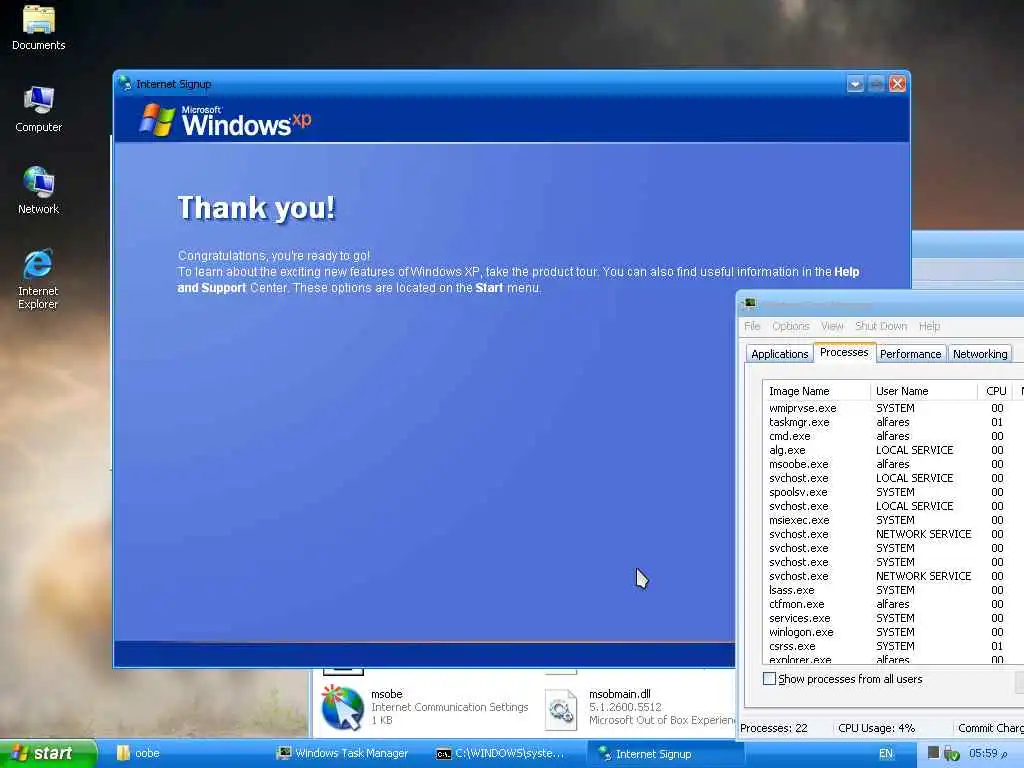The width and height of the screenshot is (1024, 768).
Task: Open Task Manager View menu
Action: (831, 326)
